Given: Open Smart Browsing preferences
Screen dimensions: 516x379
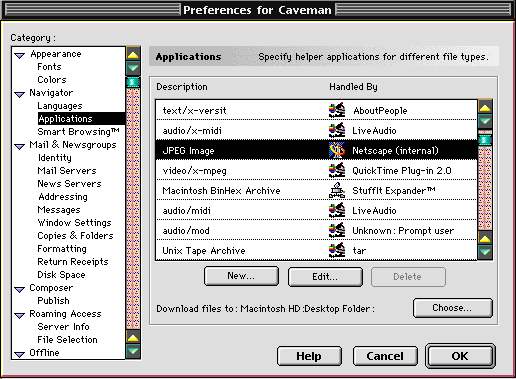Looking at the screenshot, I should tap(78, 132).
